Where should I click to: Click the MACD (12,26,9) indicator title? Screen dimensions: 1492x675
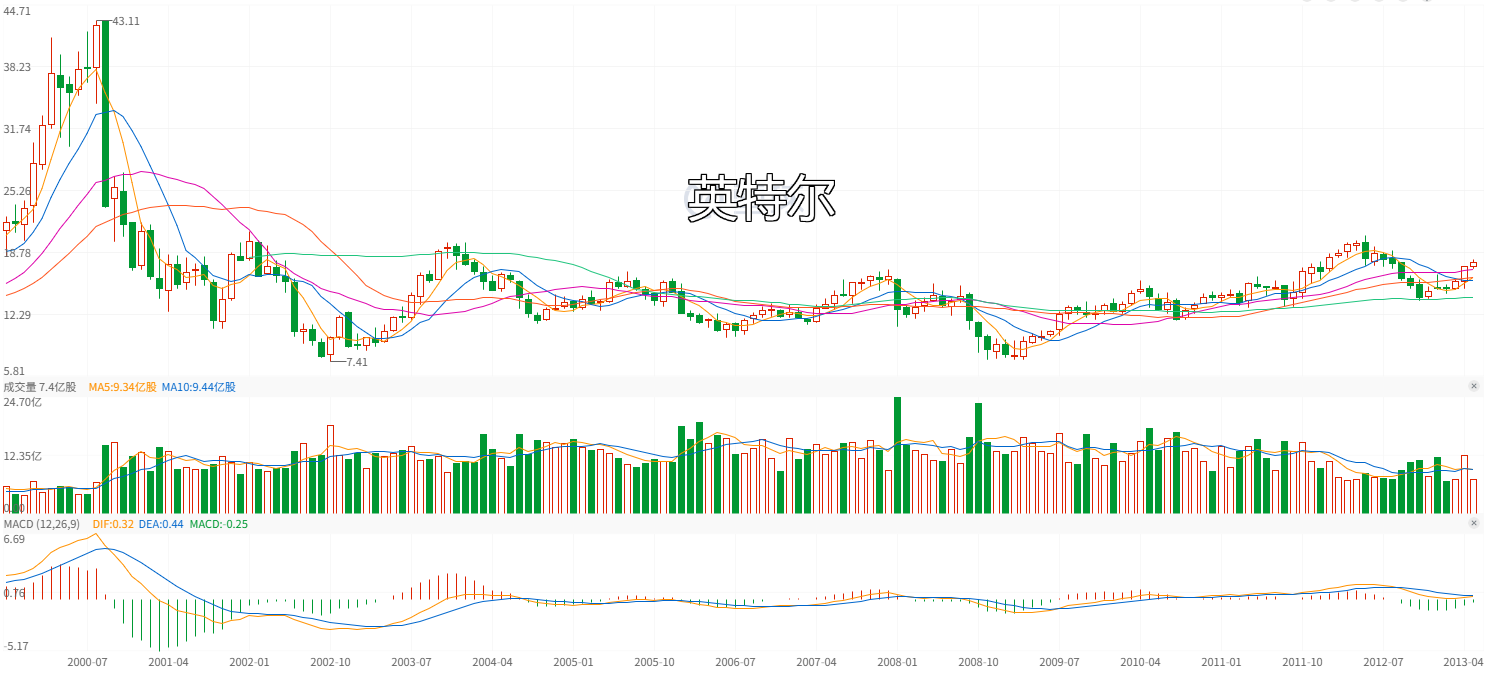point(41,524)
